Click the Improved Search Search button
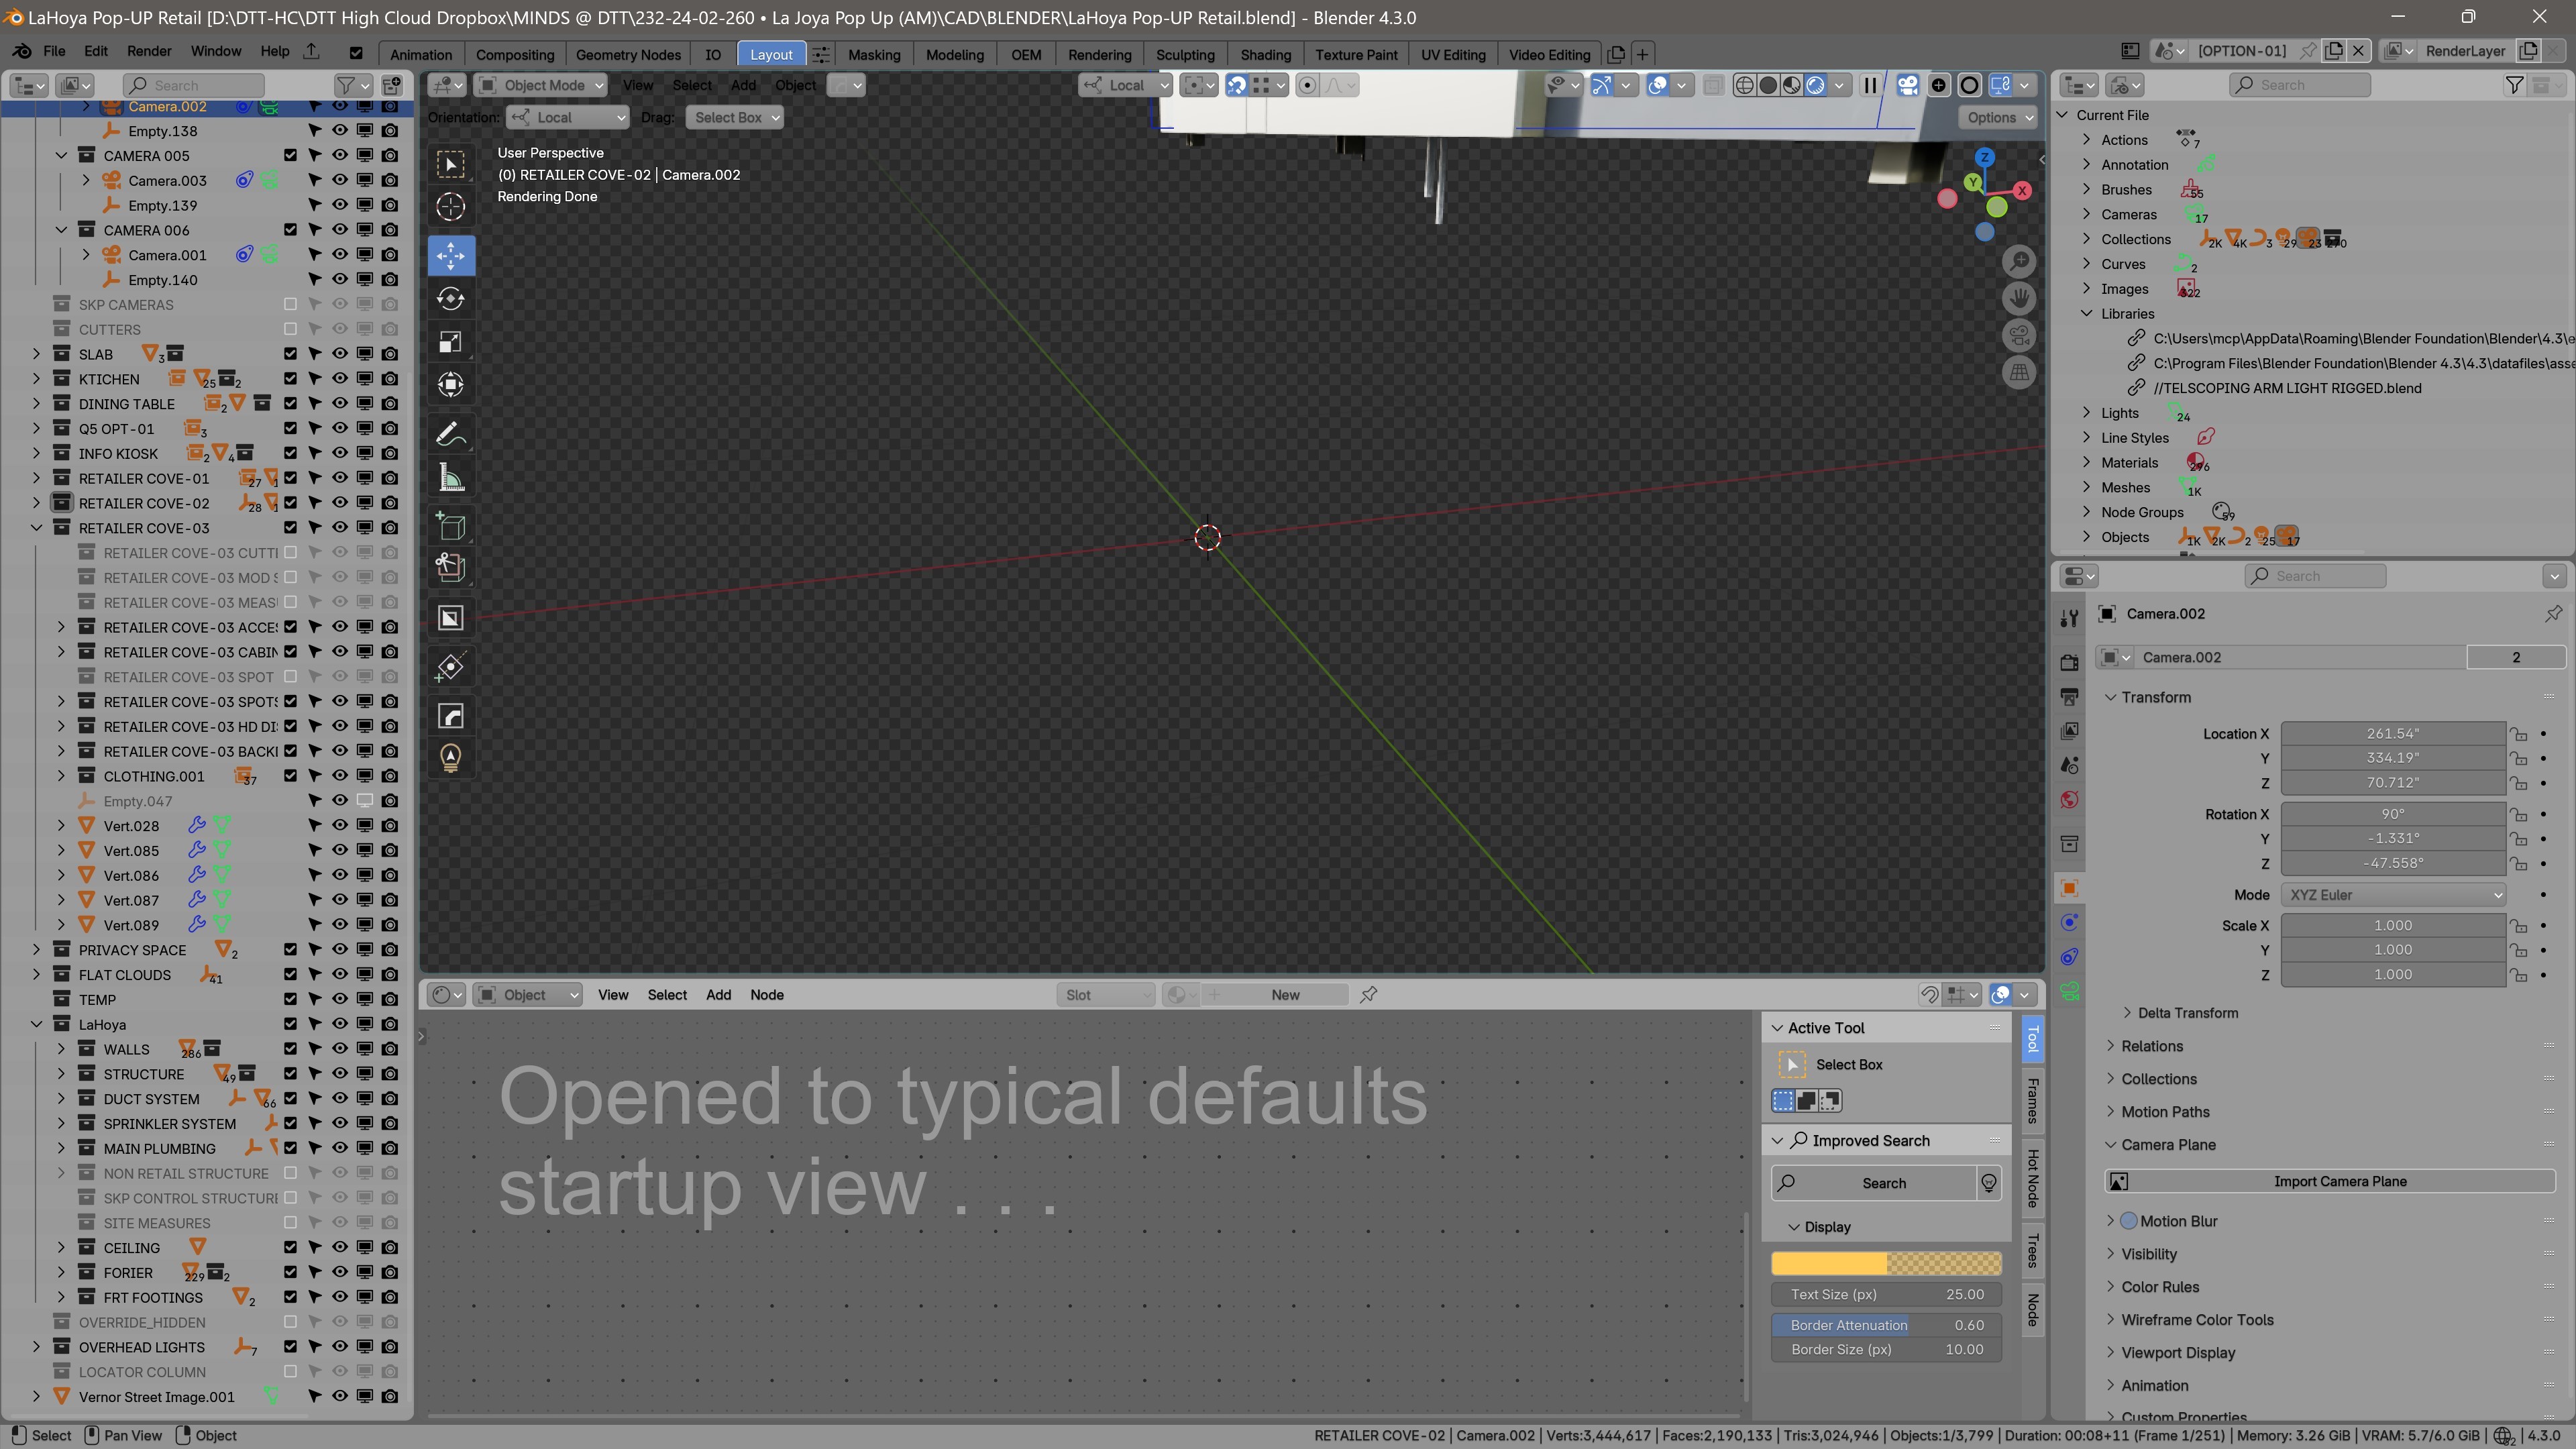The height and width of the screenshot is (1449, 2576). pos(1873,1183)
